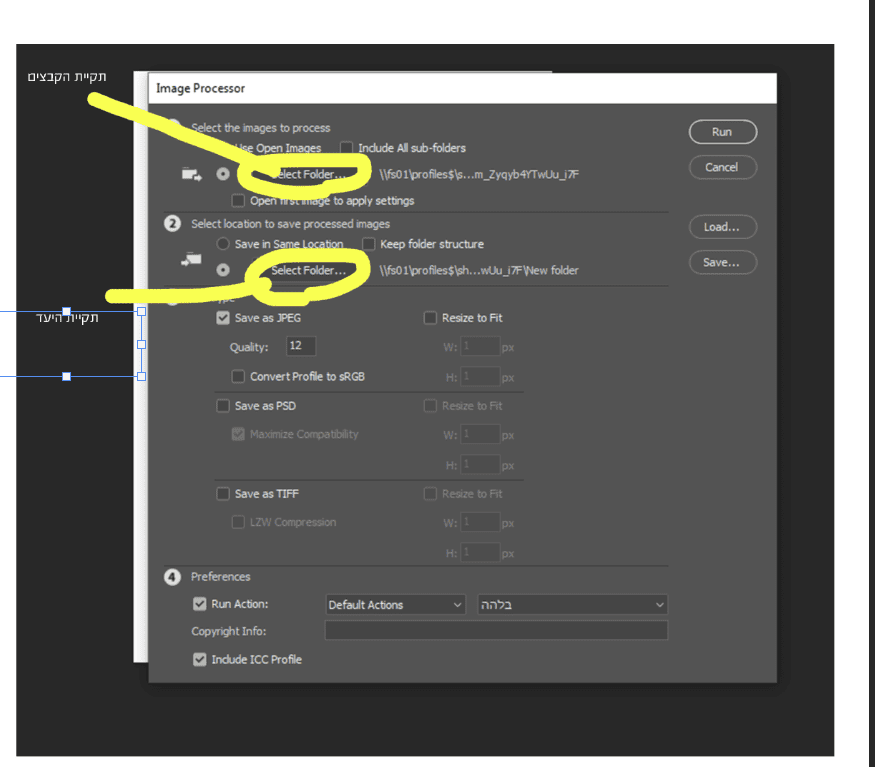The width and height of the screenshot is (875, 767).
Task: Click the source path \\fs01\profiles$ text
Action: tap(479, 175)
